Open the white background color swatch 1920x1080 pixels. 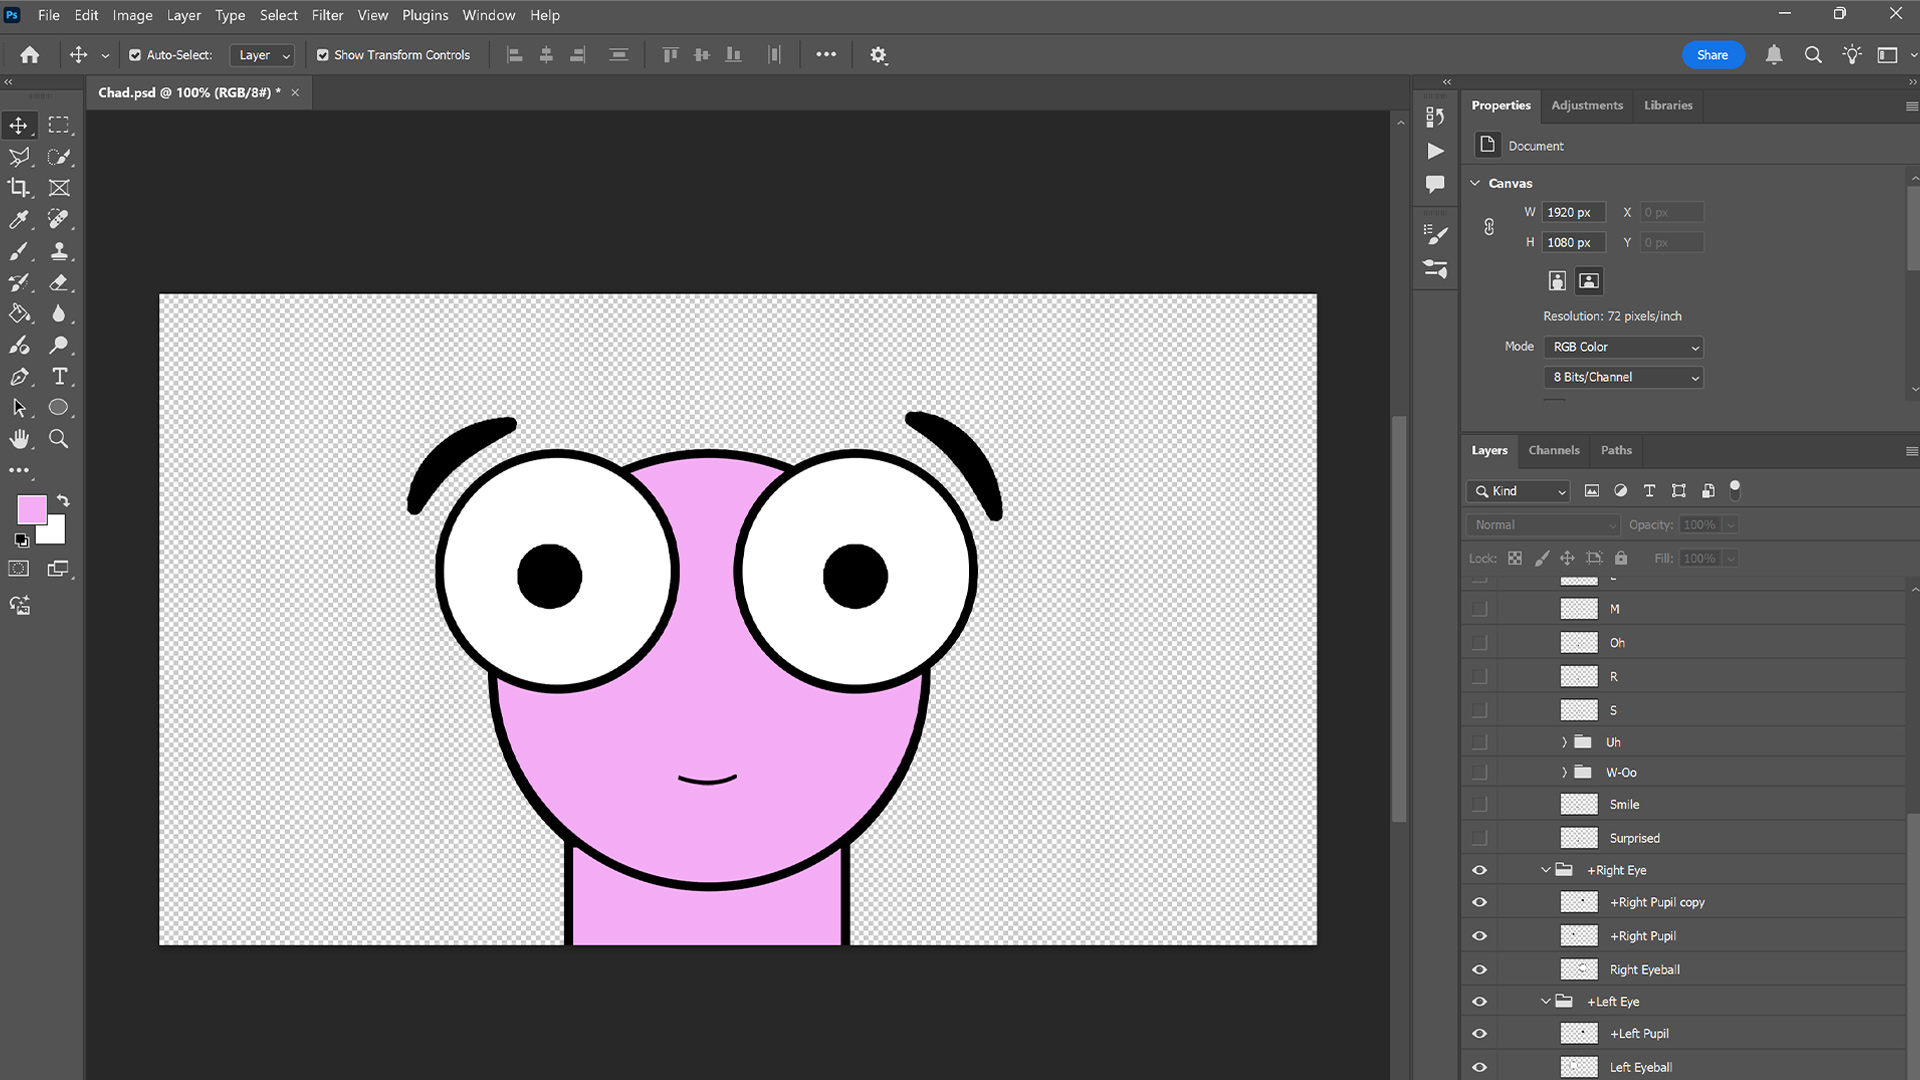[x=56, y=534]
